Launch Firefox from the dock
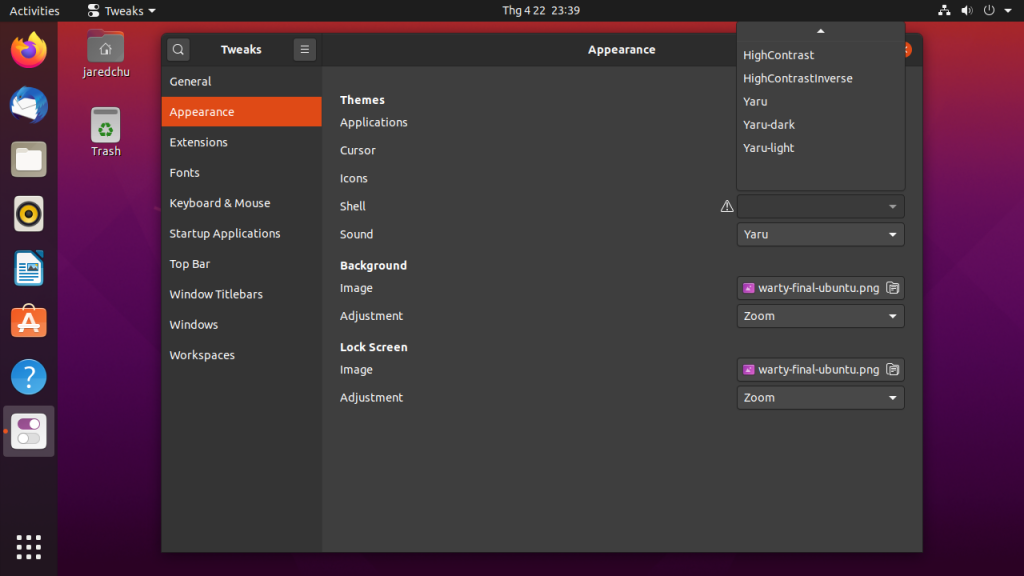 click(27, 52)
